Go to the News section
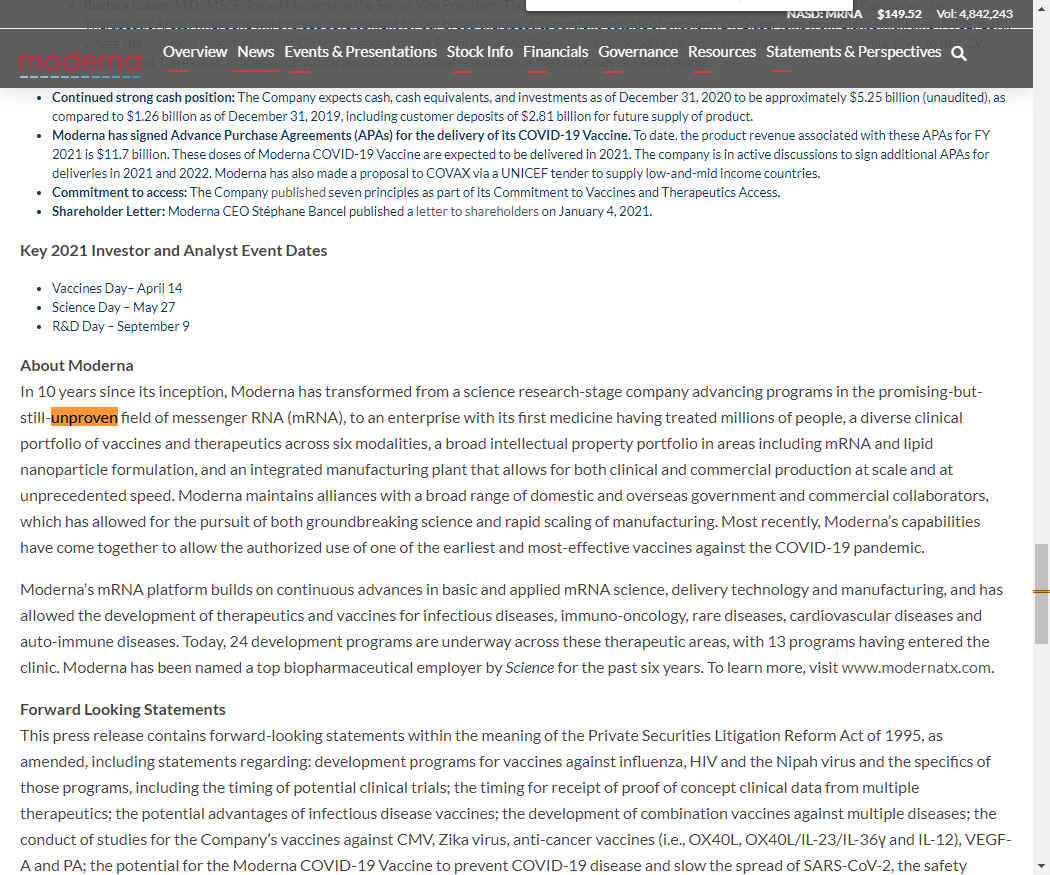1050x875 pixels. tap(256, 52)
